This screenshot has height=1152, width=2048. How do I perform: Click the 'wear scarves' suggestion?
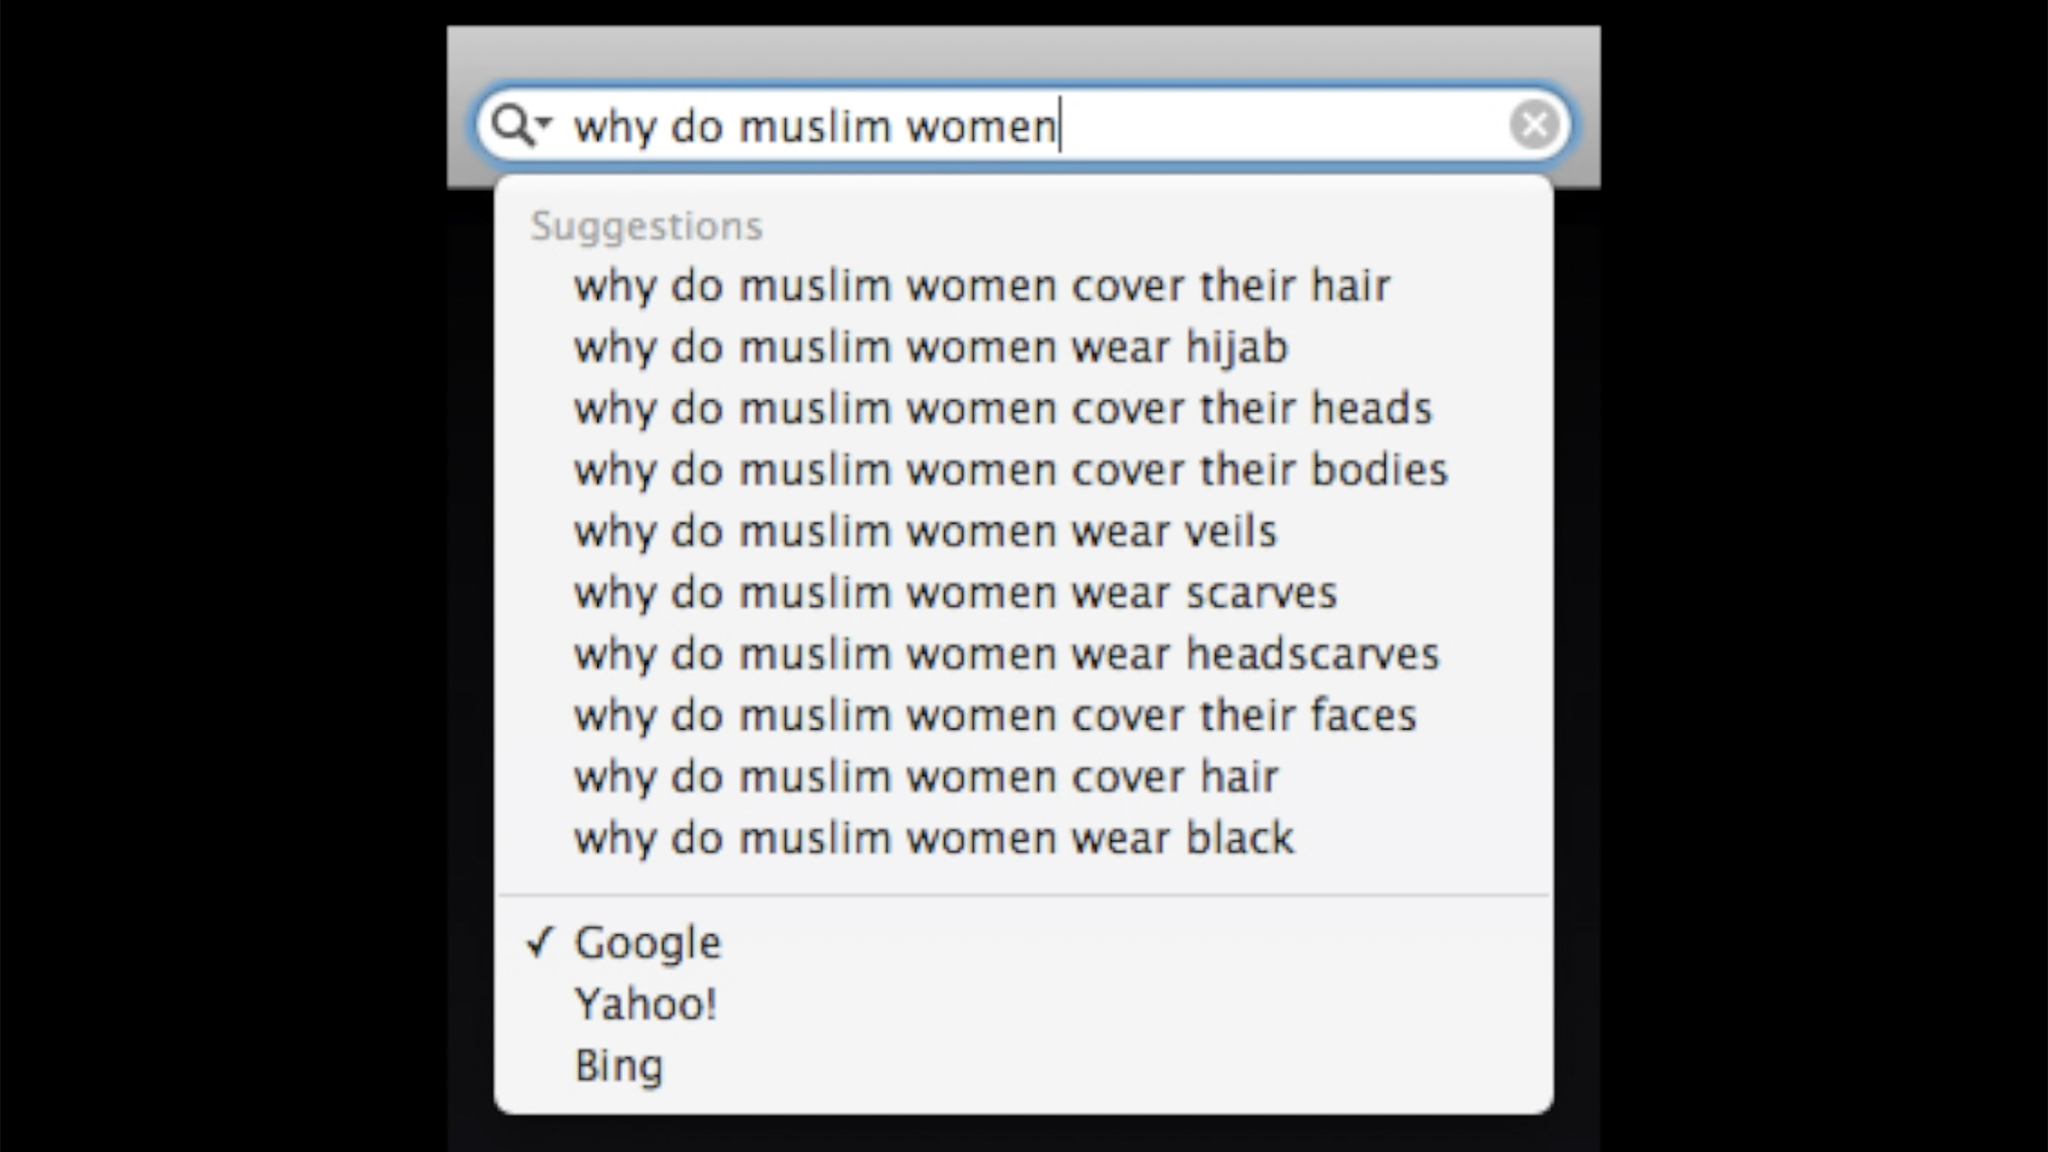tap(955, 593)
